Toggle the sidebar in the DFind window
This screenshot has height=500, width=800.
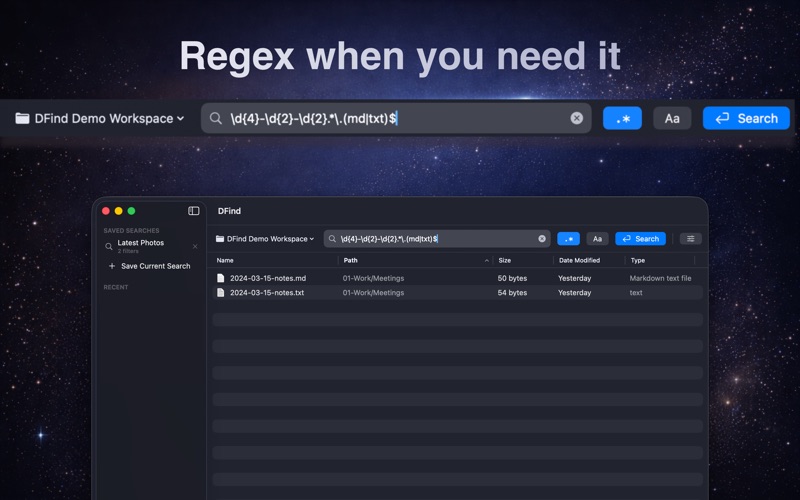click(193, 211)
